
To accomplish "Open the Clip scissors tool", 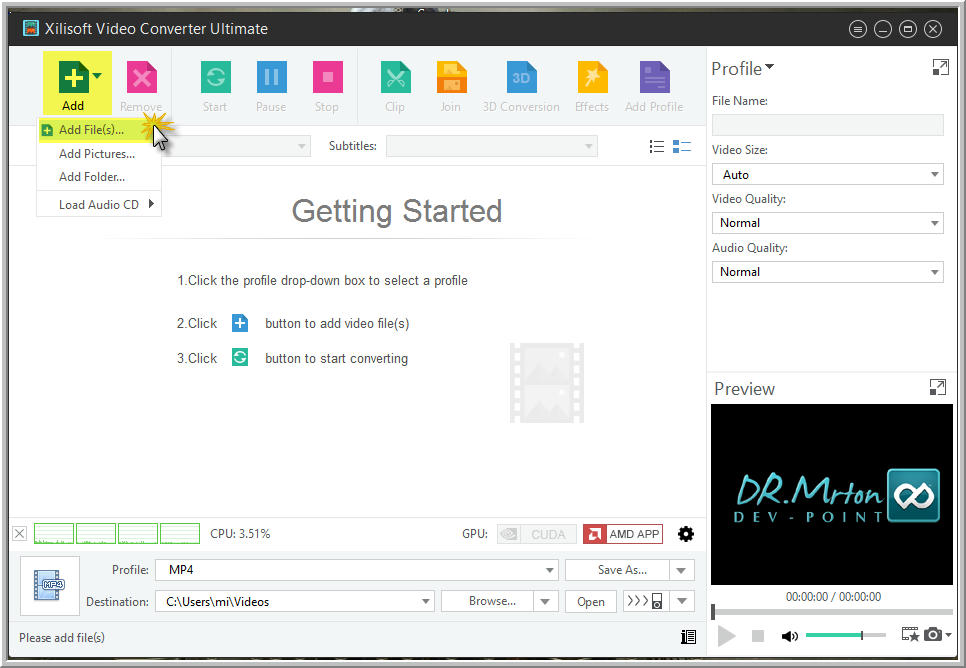I will coord(396,78).
